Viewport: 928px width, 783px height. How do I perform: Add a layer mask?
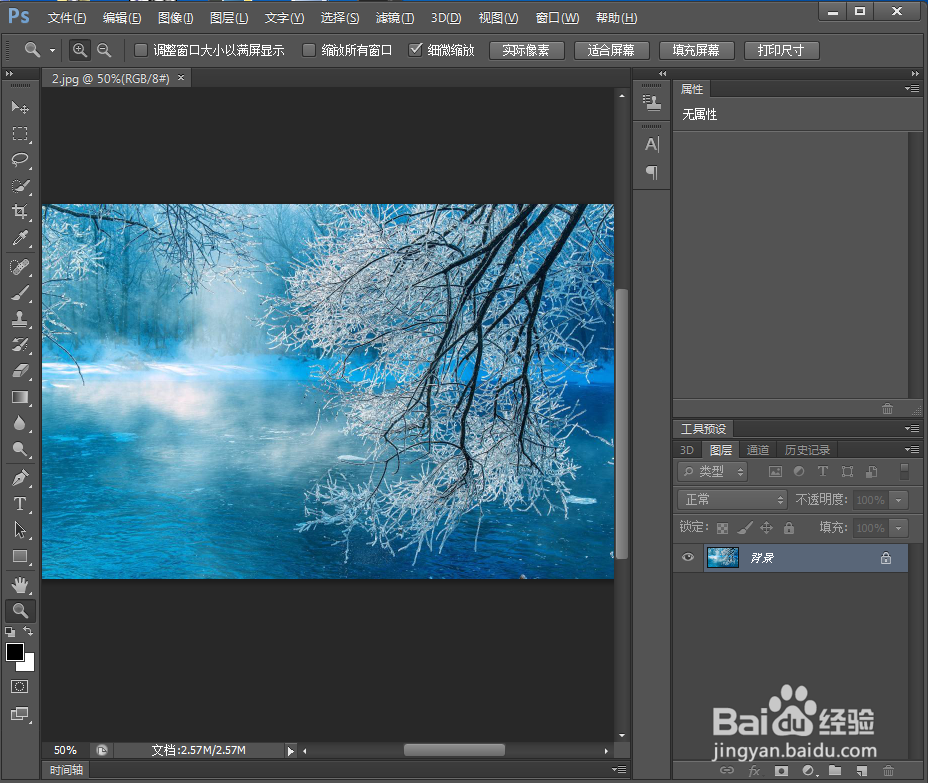click(x=781, y=770)
